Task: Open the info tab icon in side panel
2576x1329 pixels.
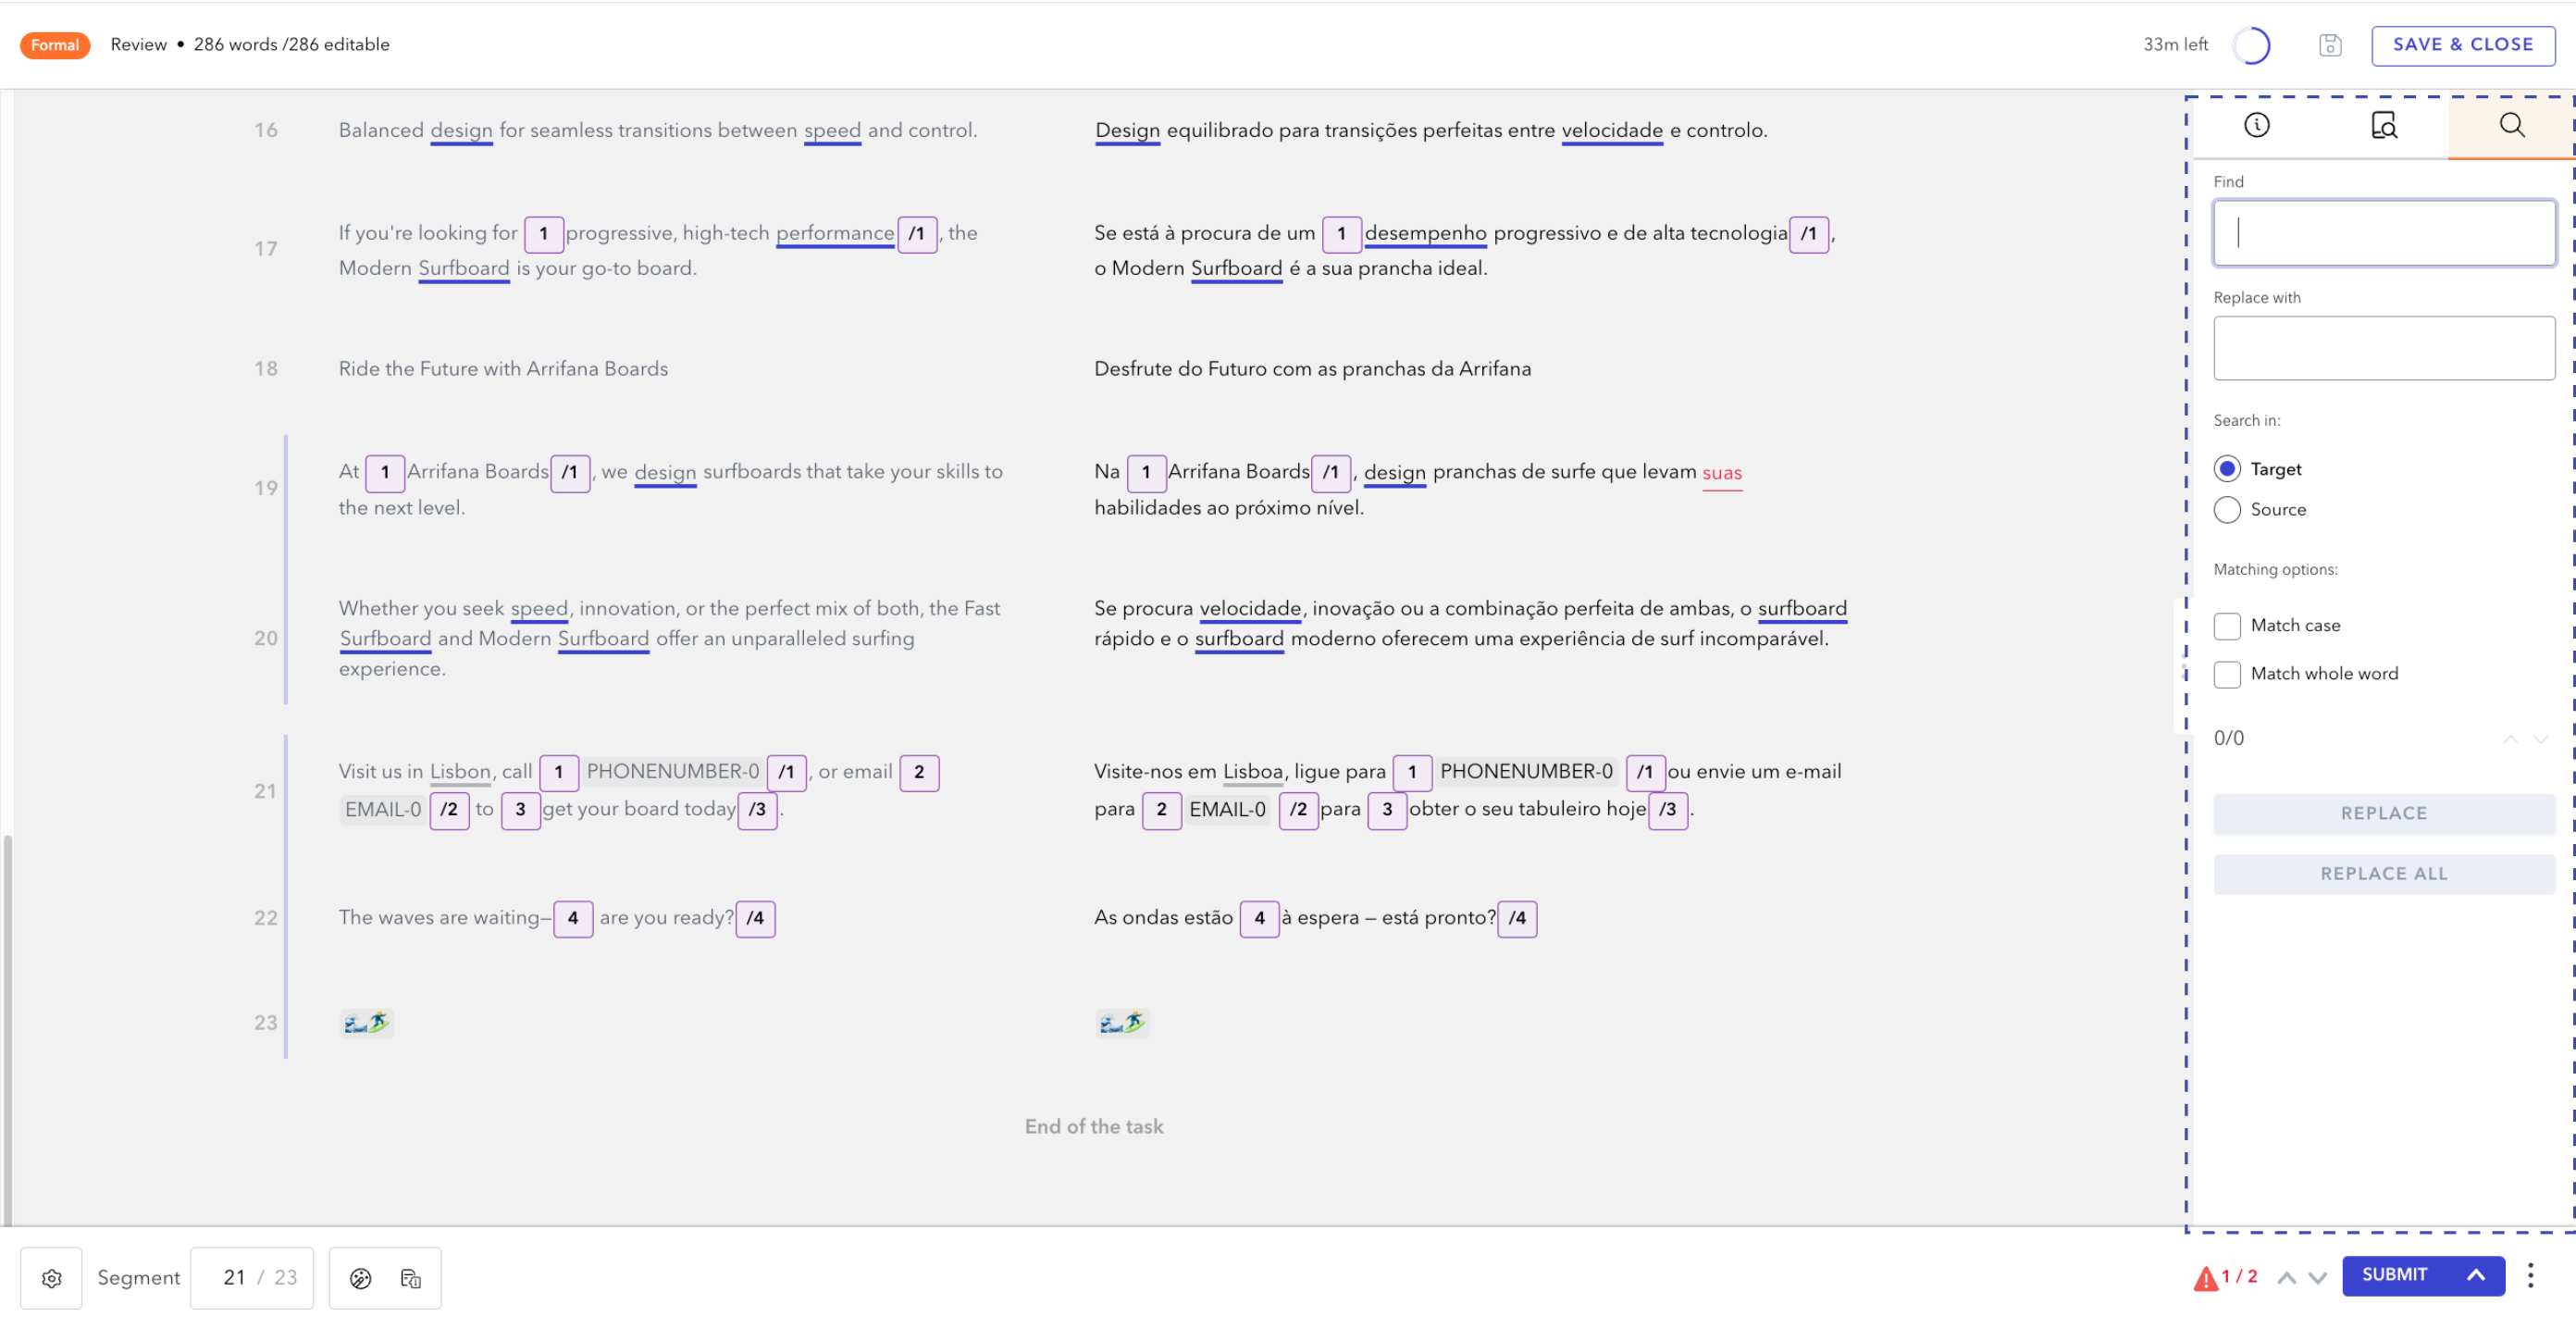Action: 2256,125
